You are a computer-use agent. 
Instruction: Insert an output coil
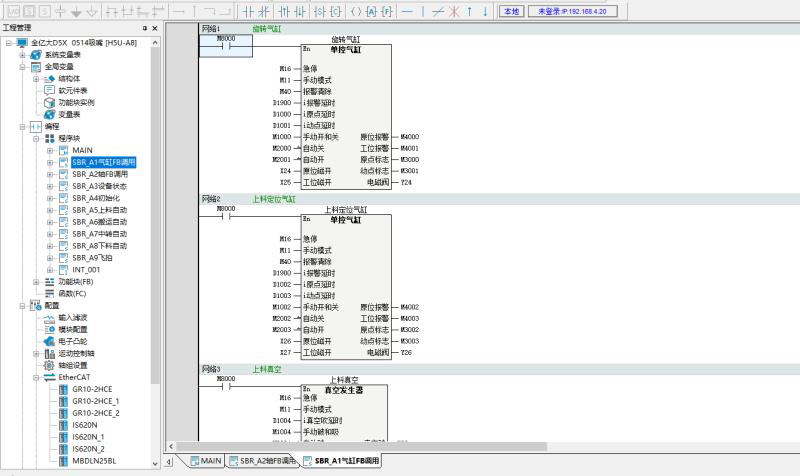coord(356,11)
